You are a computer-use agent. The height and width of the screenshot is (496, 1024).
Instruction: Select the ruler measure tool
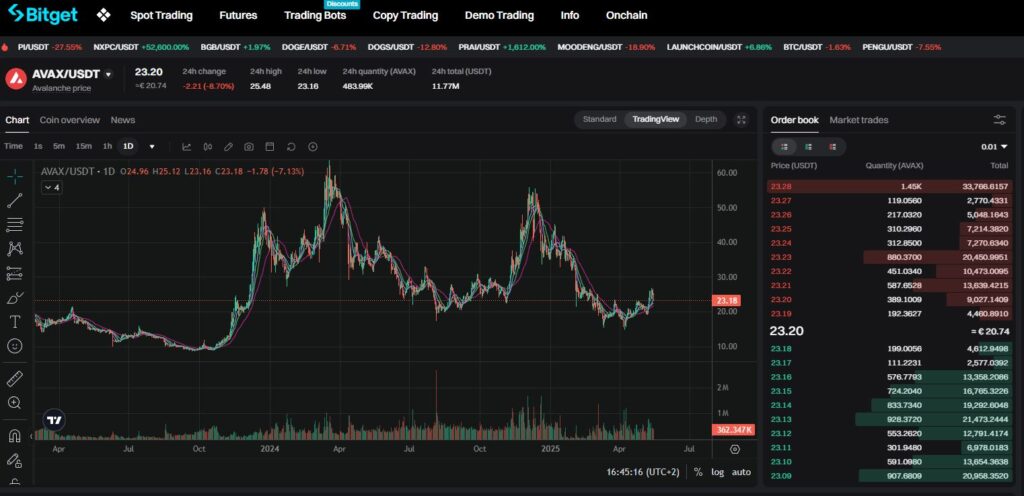(x=15, y=379)
